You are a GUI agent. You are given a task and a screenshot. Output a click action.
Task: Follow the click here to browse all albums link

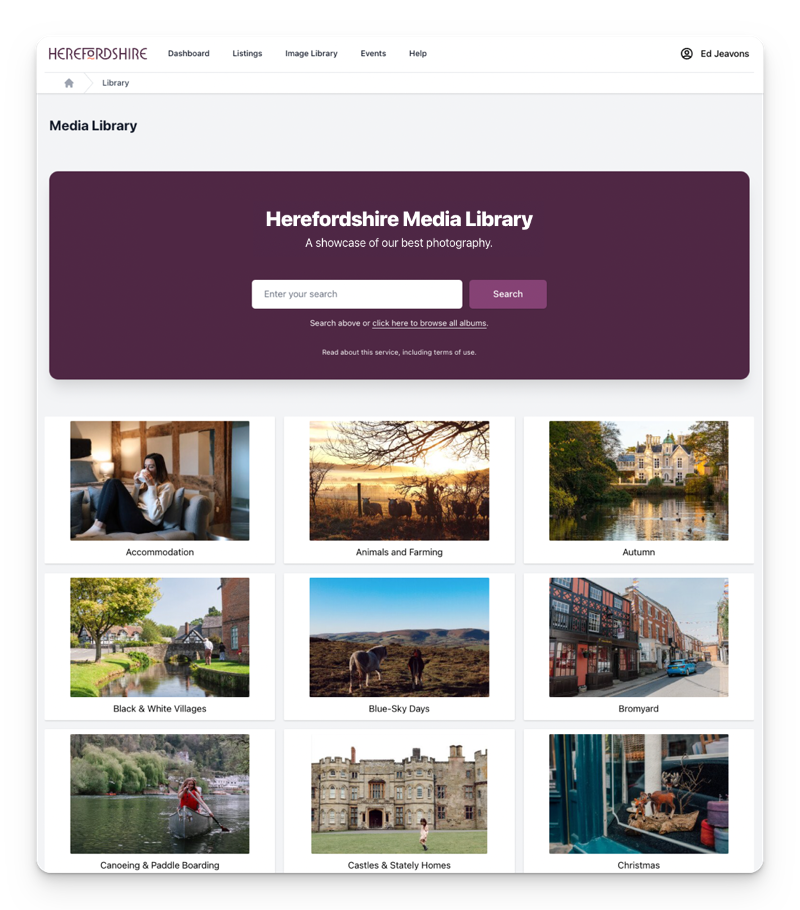[x=430, y=324]
